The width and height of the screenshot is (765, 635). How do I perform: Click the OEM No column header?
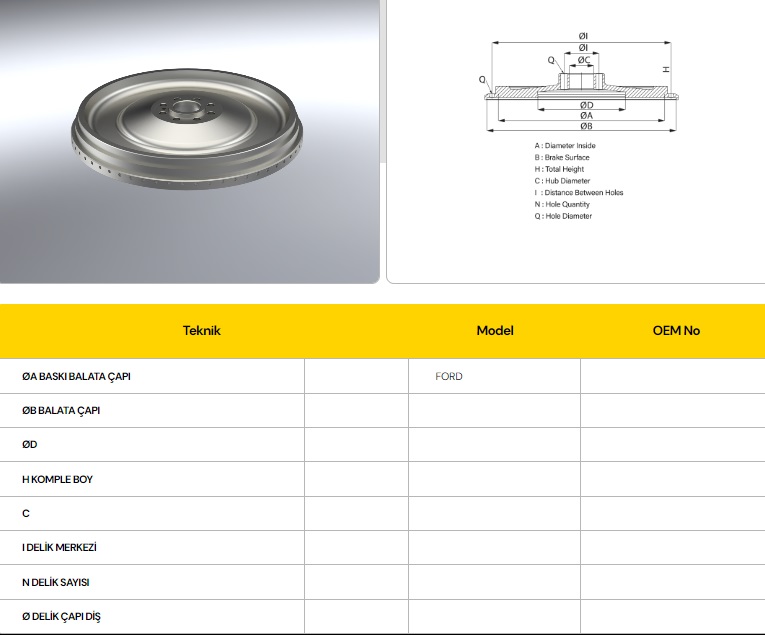point(676,330)
